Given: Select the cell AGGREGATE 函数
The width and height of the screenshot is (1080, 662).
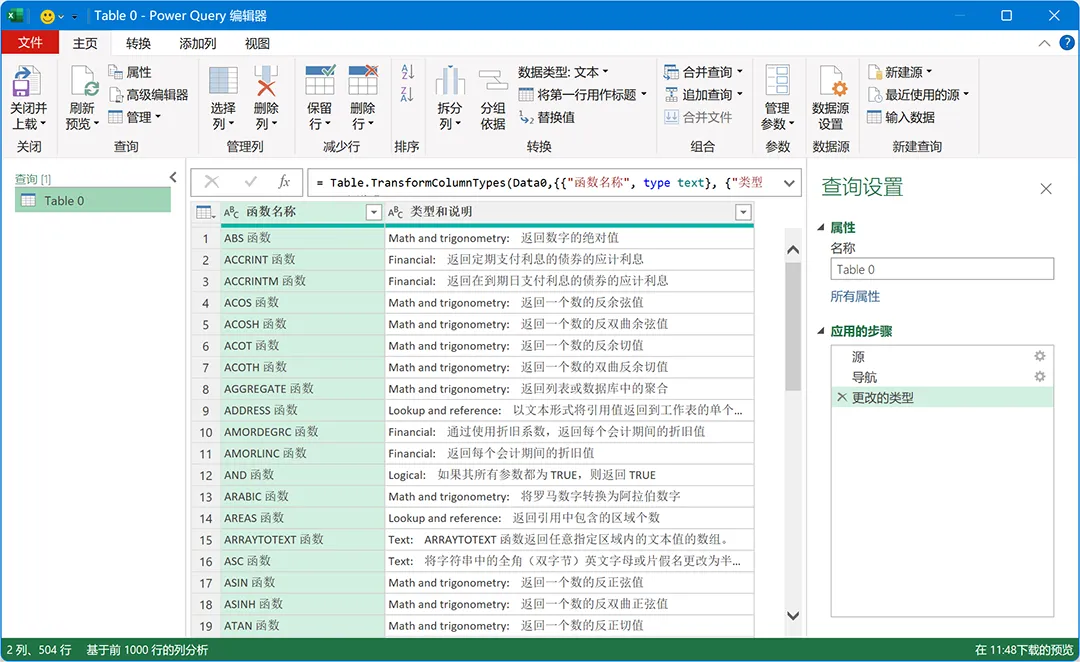Looking at the screenshot, I should [302, 389].
